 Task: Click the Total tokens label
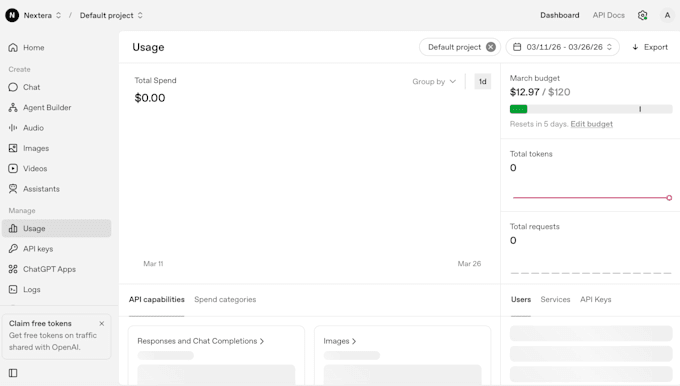tap(531, 154)
